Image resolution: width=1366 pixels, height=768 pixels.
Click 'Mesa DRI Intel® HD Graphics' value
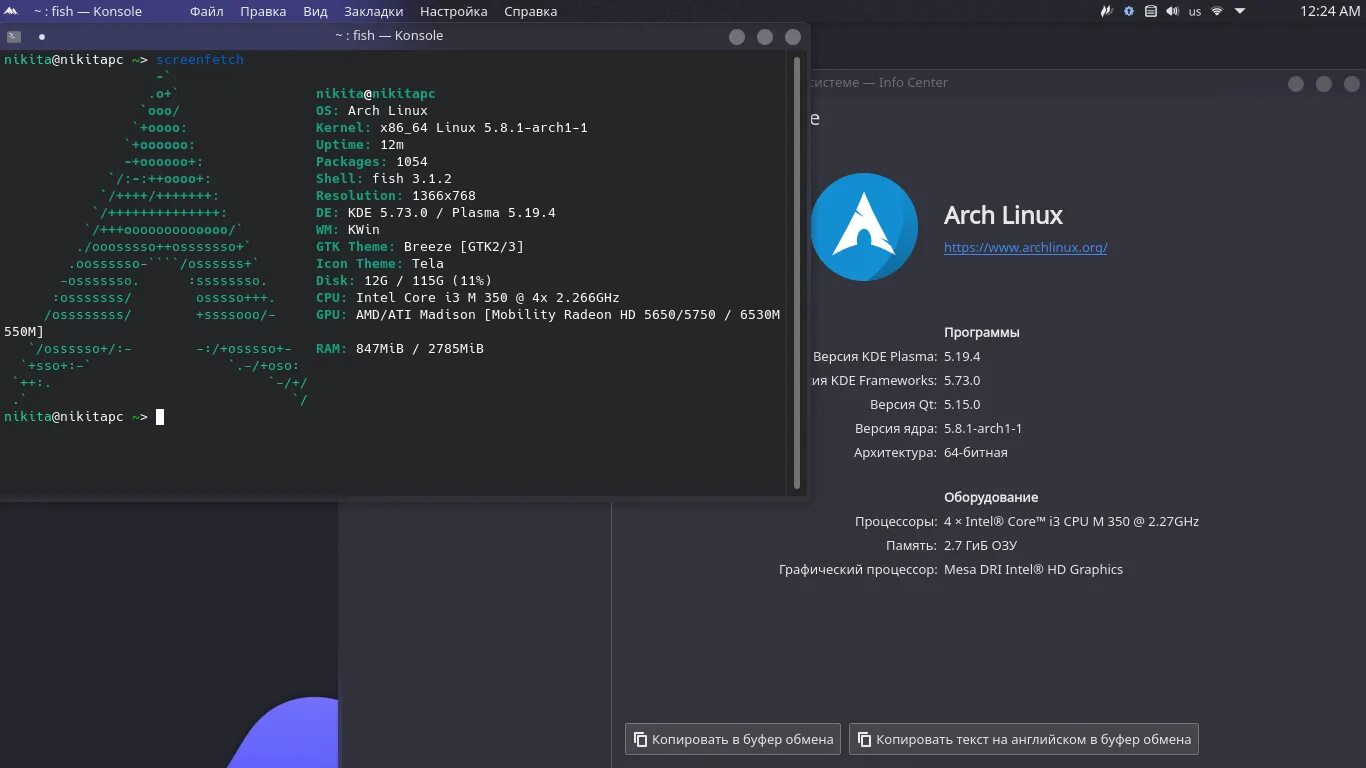pos(1033,570)
